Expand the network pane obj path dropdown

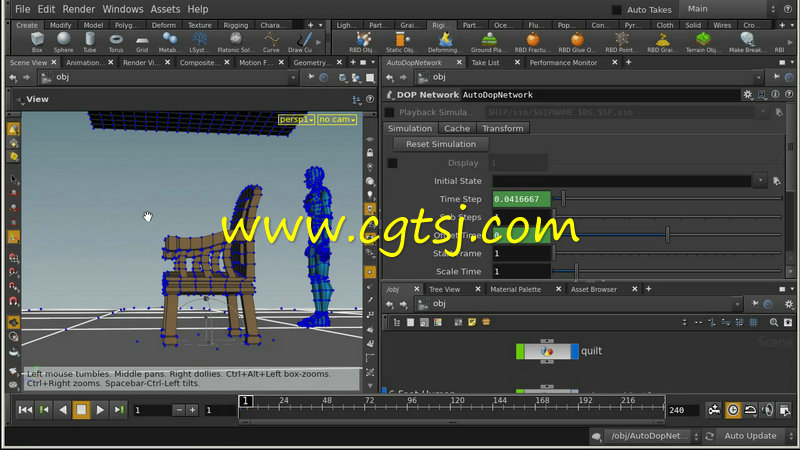737,304
